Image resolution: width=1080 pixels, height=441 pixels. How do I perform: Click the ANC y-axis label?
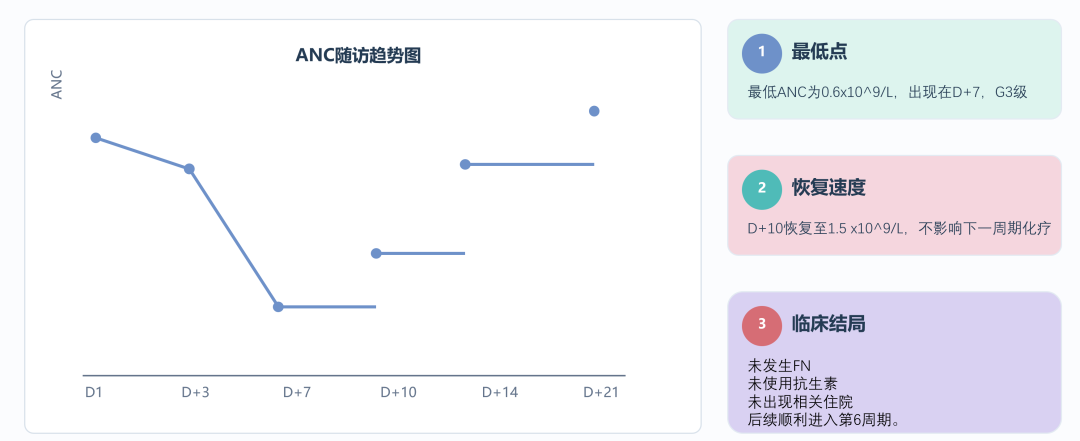coord(57,85)
